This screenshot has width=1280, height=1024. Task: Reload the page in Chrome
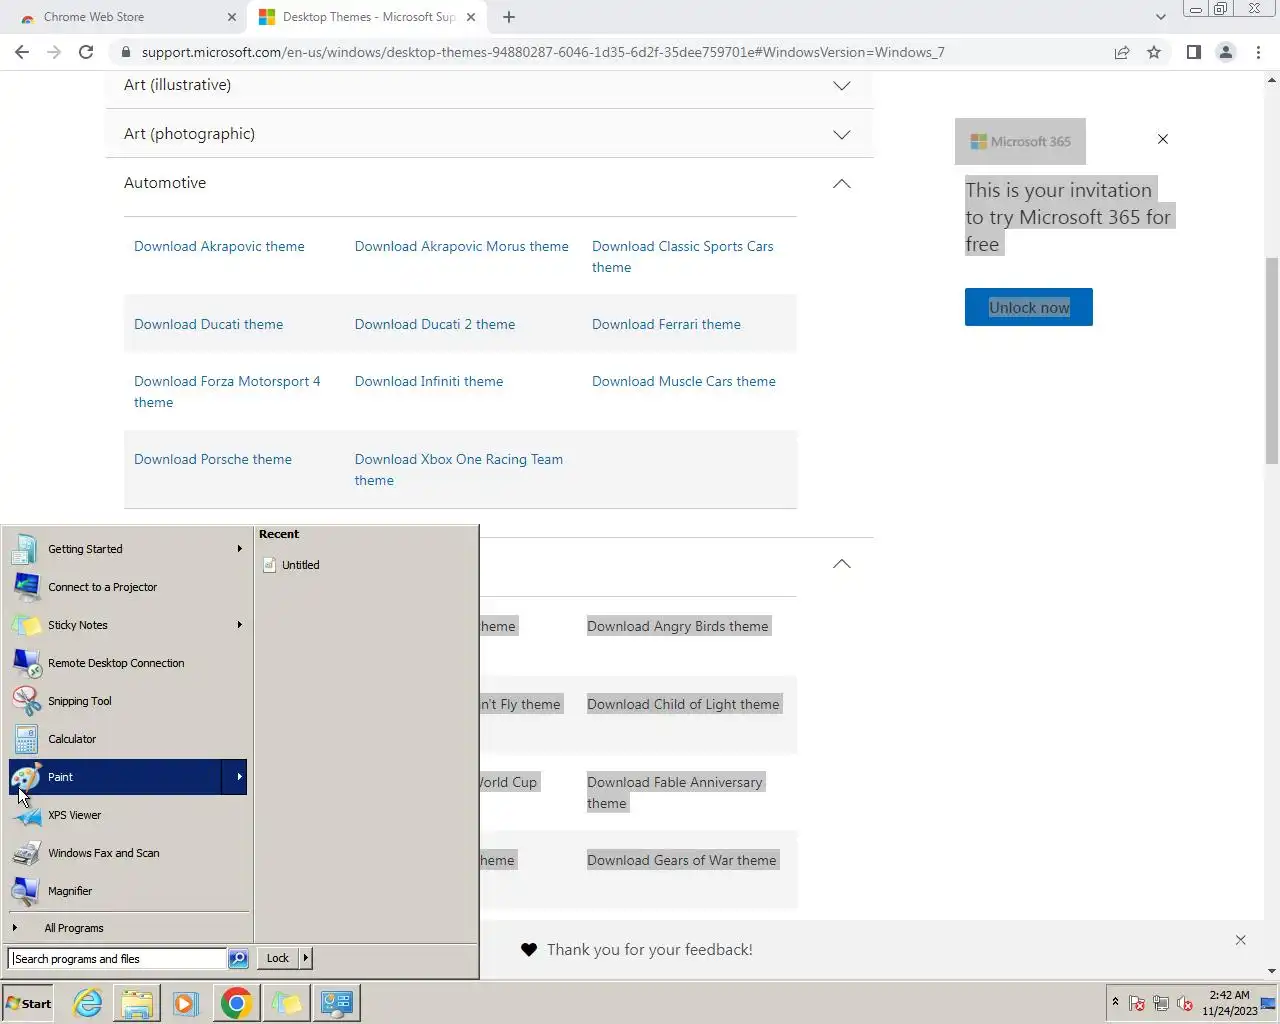86,52
